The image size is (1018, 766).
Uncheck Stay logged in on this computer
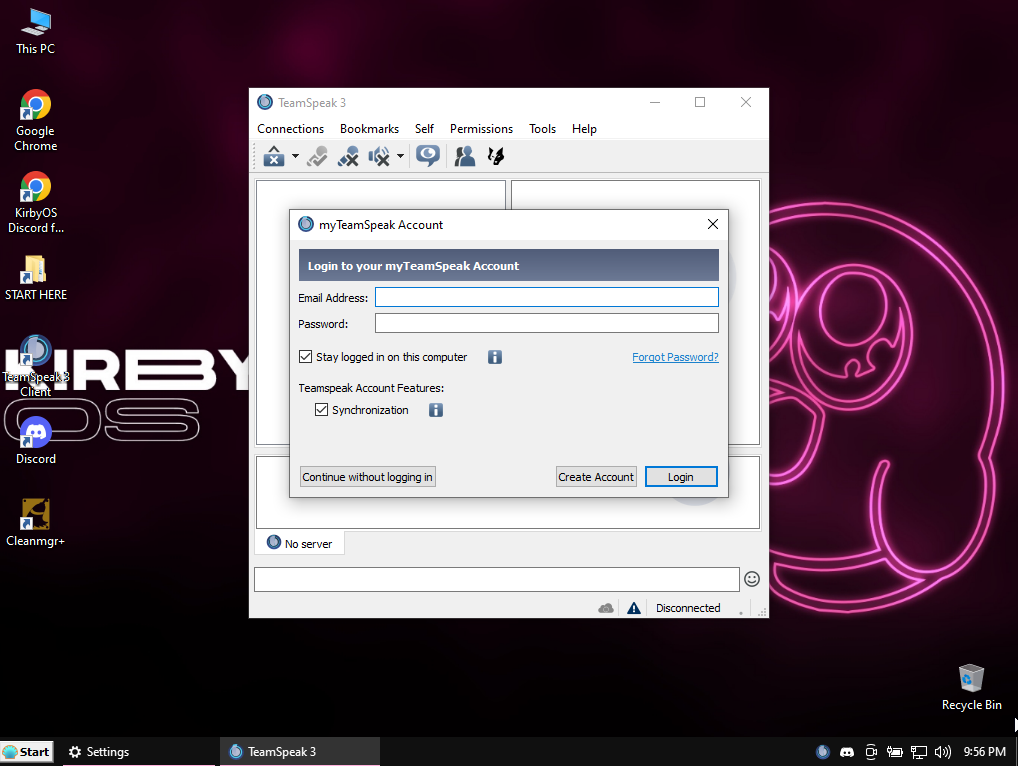pyautogui.click(x=305, y=356)
